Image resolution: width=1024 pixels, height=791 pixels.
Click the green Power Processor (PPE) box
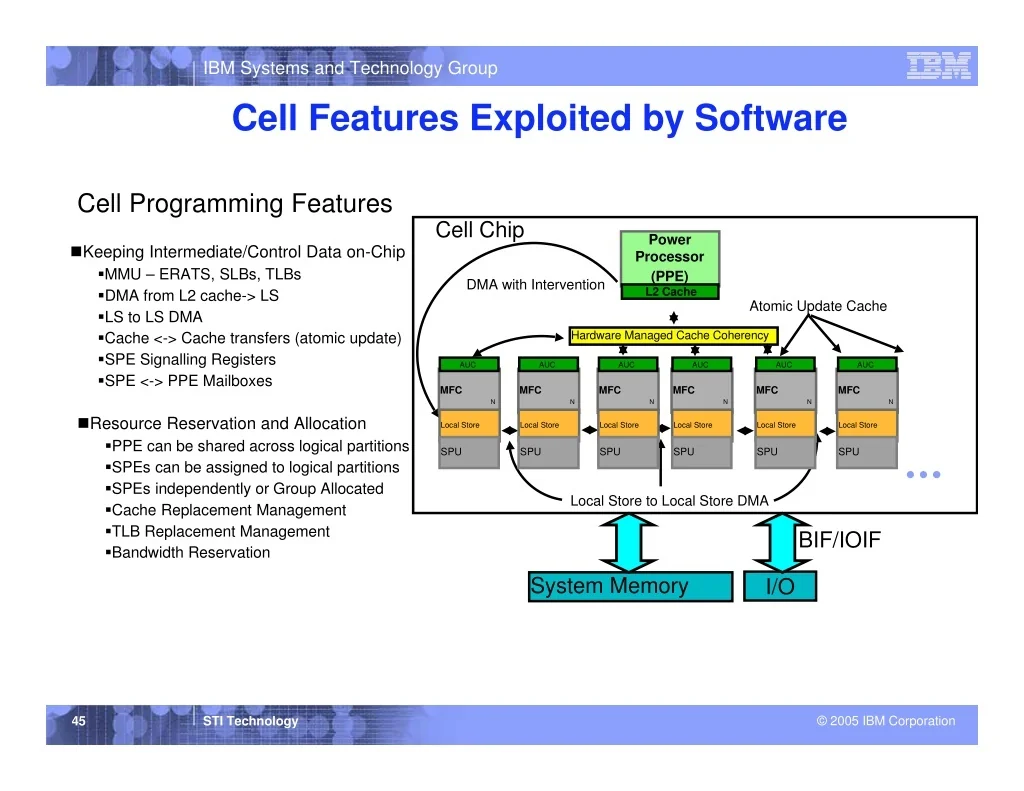pos(669,257)
